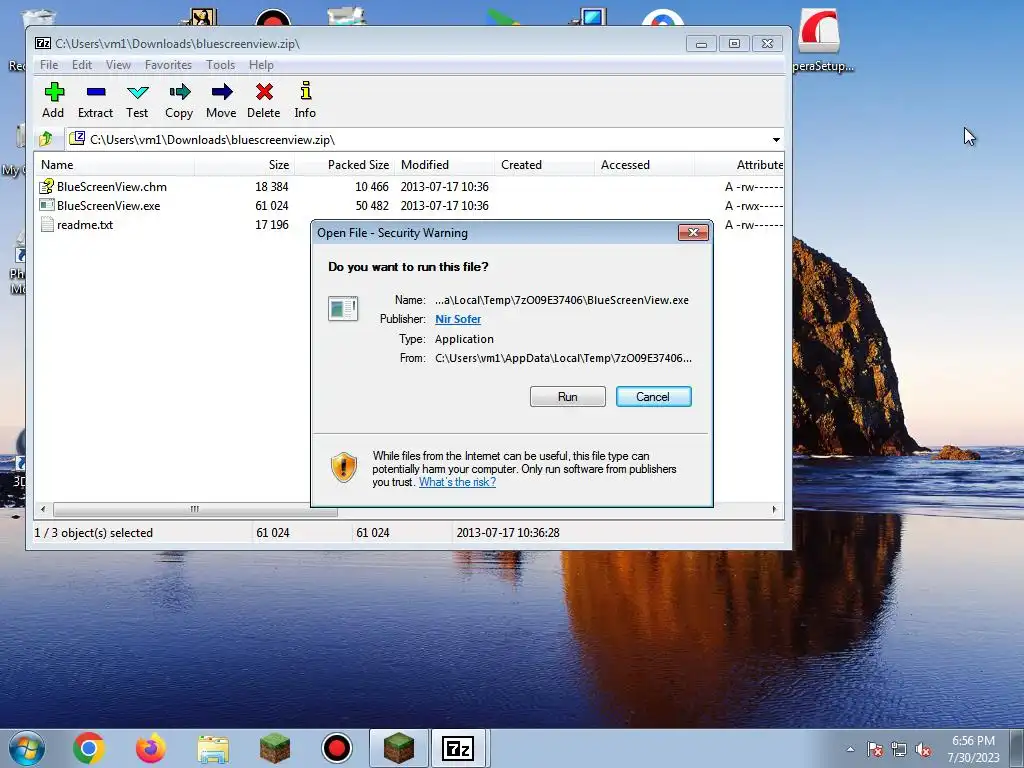1024x768 pixels.
Task: Click the Action Center flag tray icon
Action: (x=874, y=749)
